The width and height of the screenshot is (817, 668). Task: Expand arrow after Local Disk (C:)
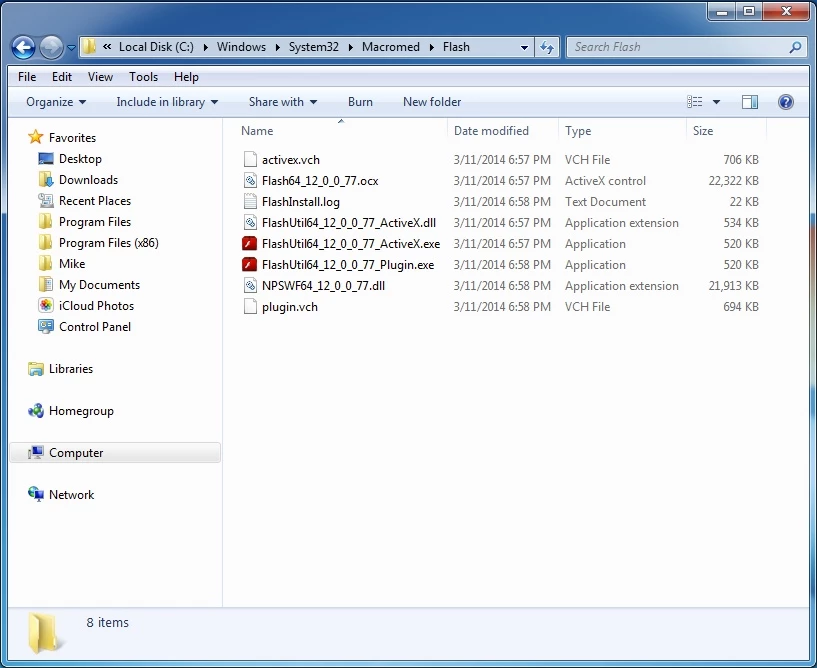pyautogui.click(x=206, y=47)
